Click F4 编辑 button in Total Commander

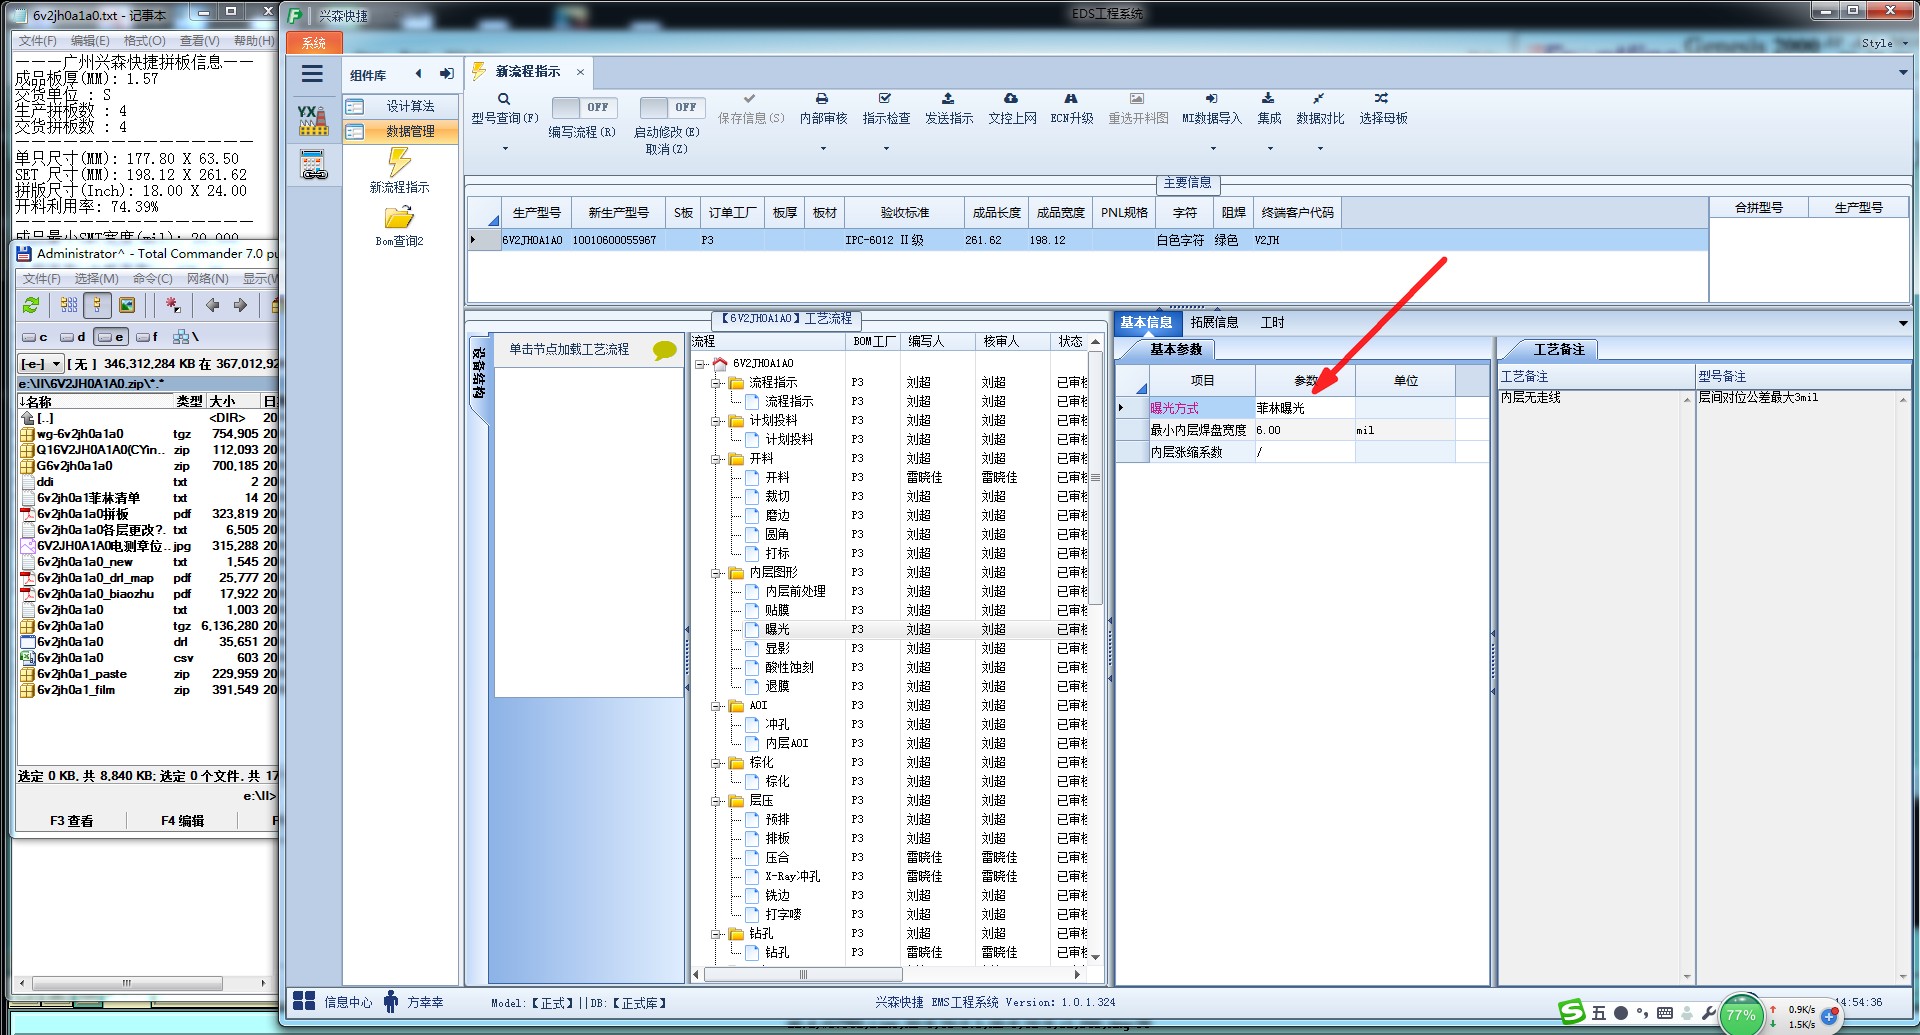pyautogui.click(x=183, y=821)
